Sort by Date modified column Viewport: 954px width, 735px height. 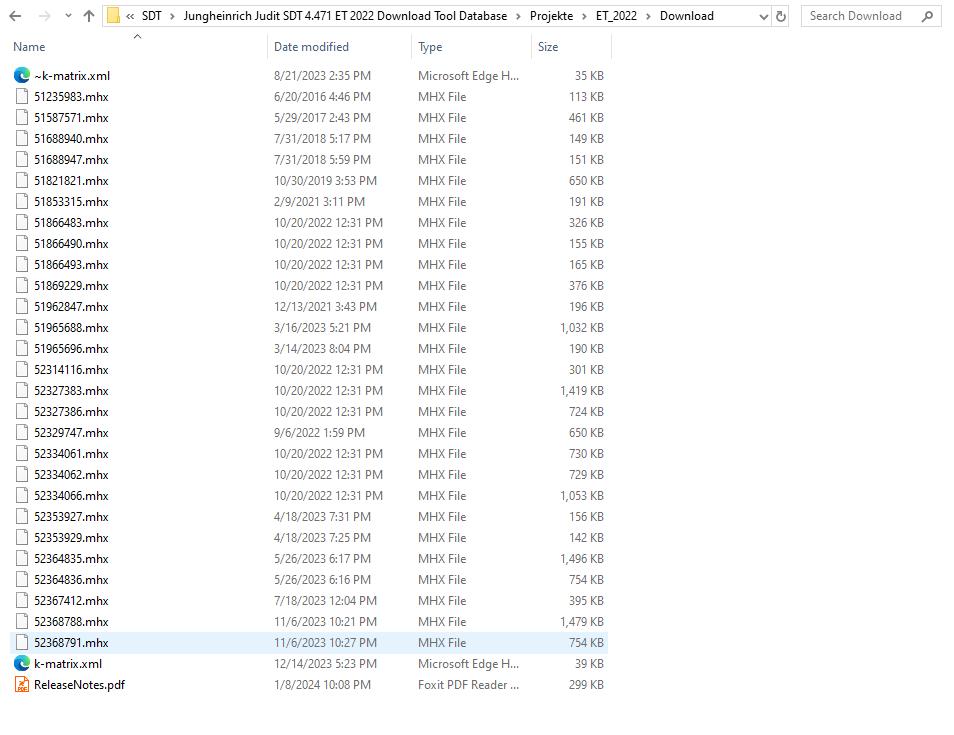coord(311,47)
